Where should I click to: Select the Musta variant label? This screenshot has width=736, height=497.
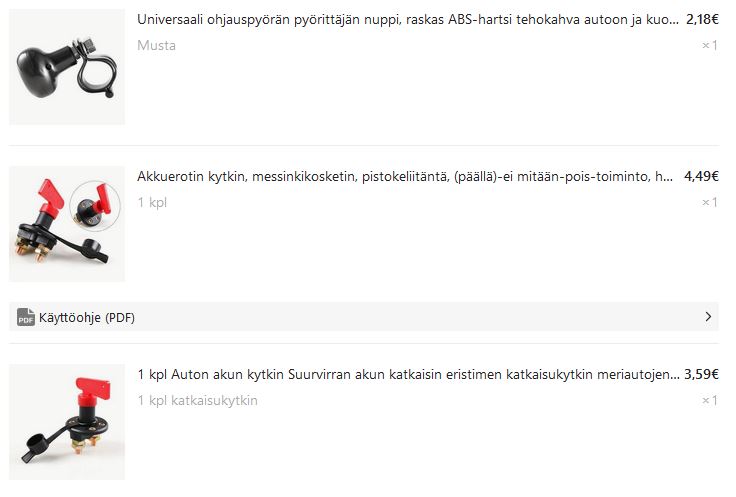tap(156, 46)
